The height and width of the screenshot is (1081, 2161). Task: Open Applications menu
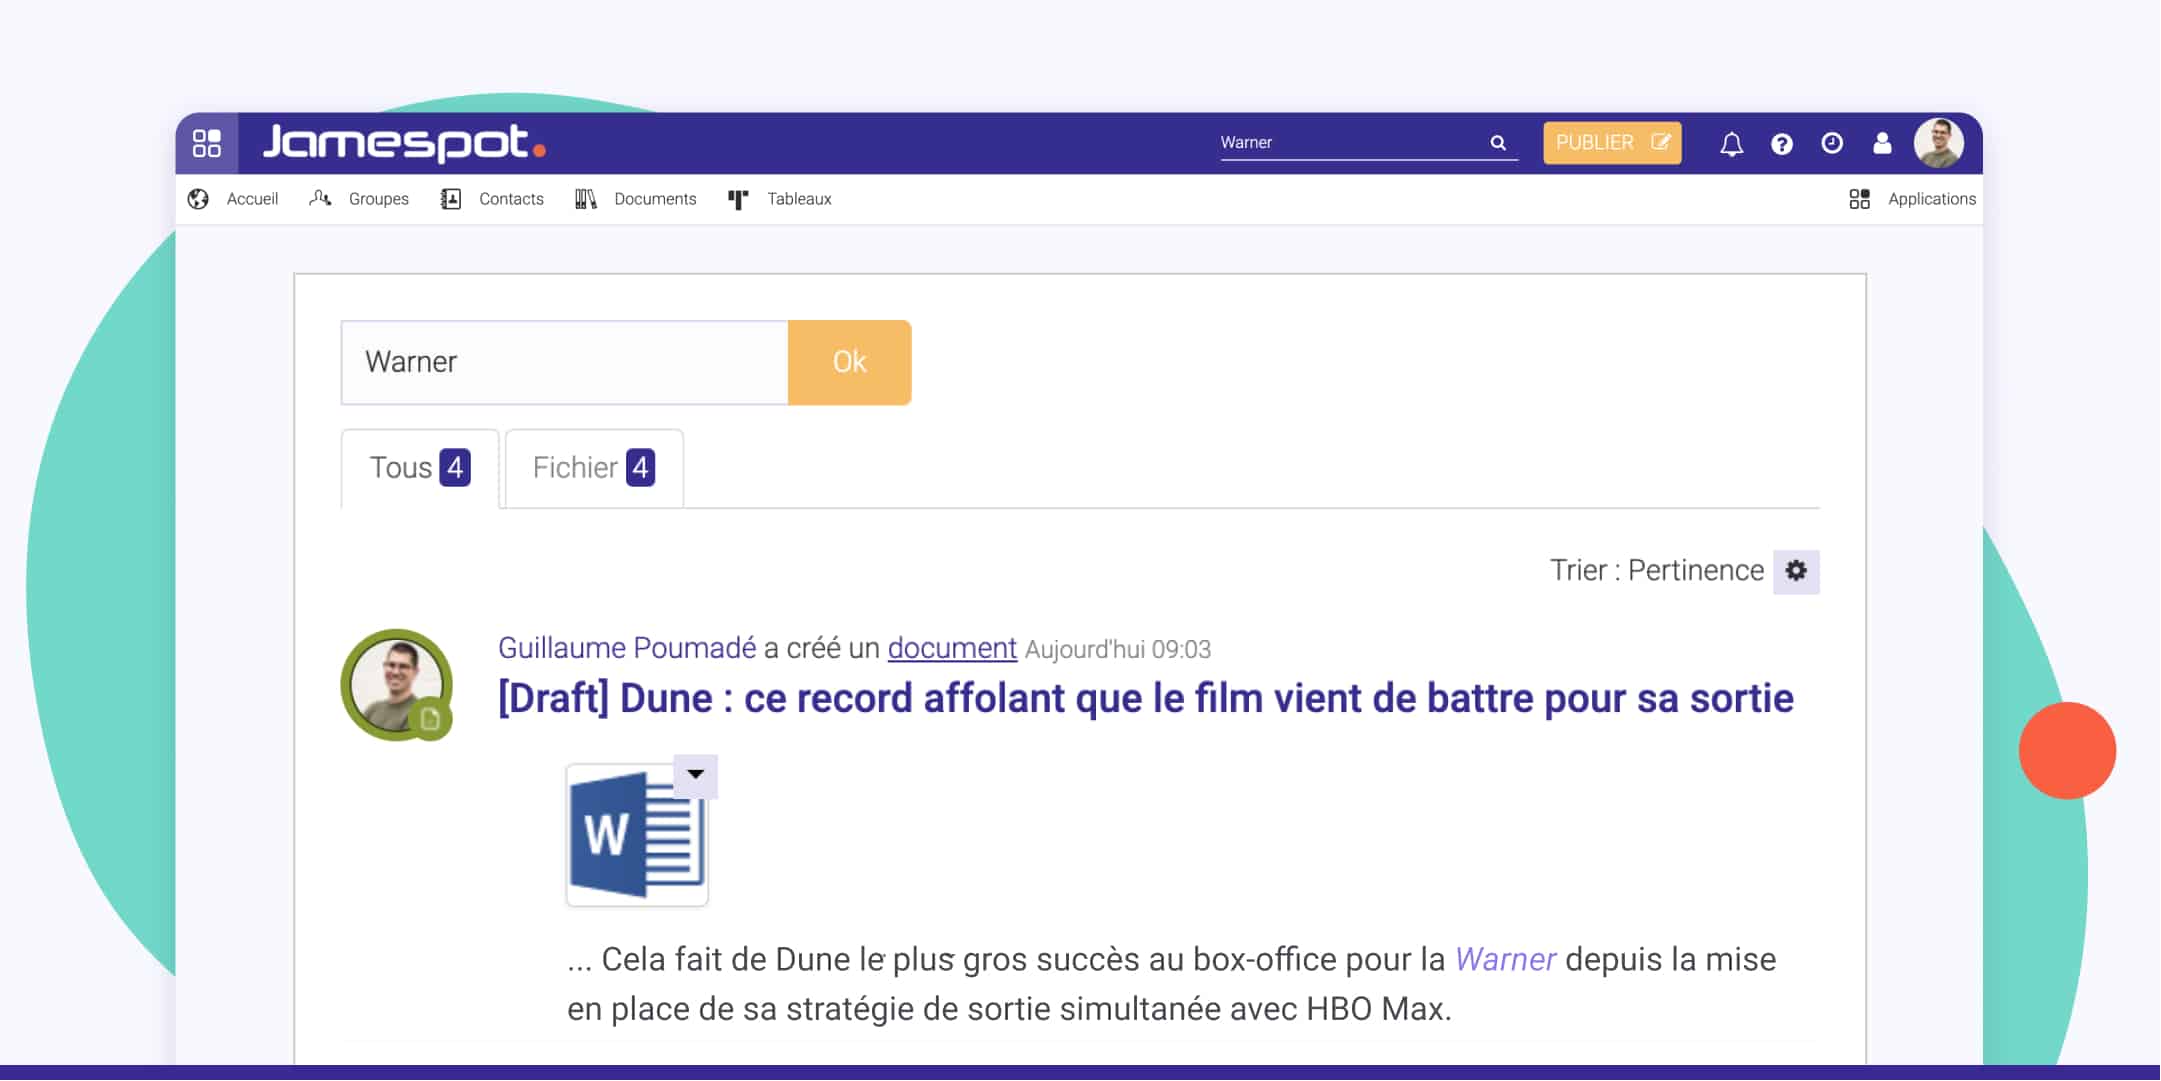pos(1931,199)
